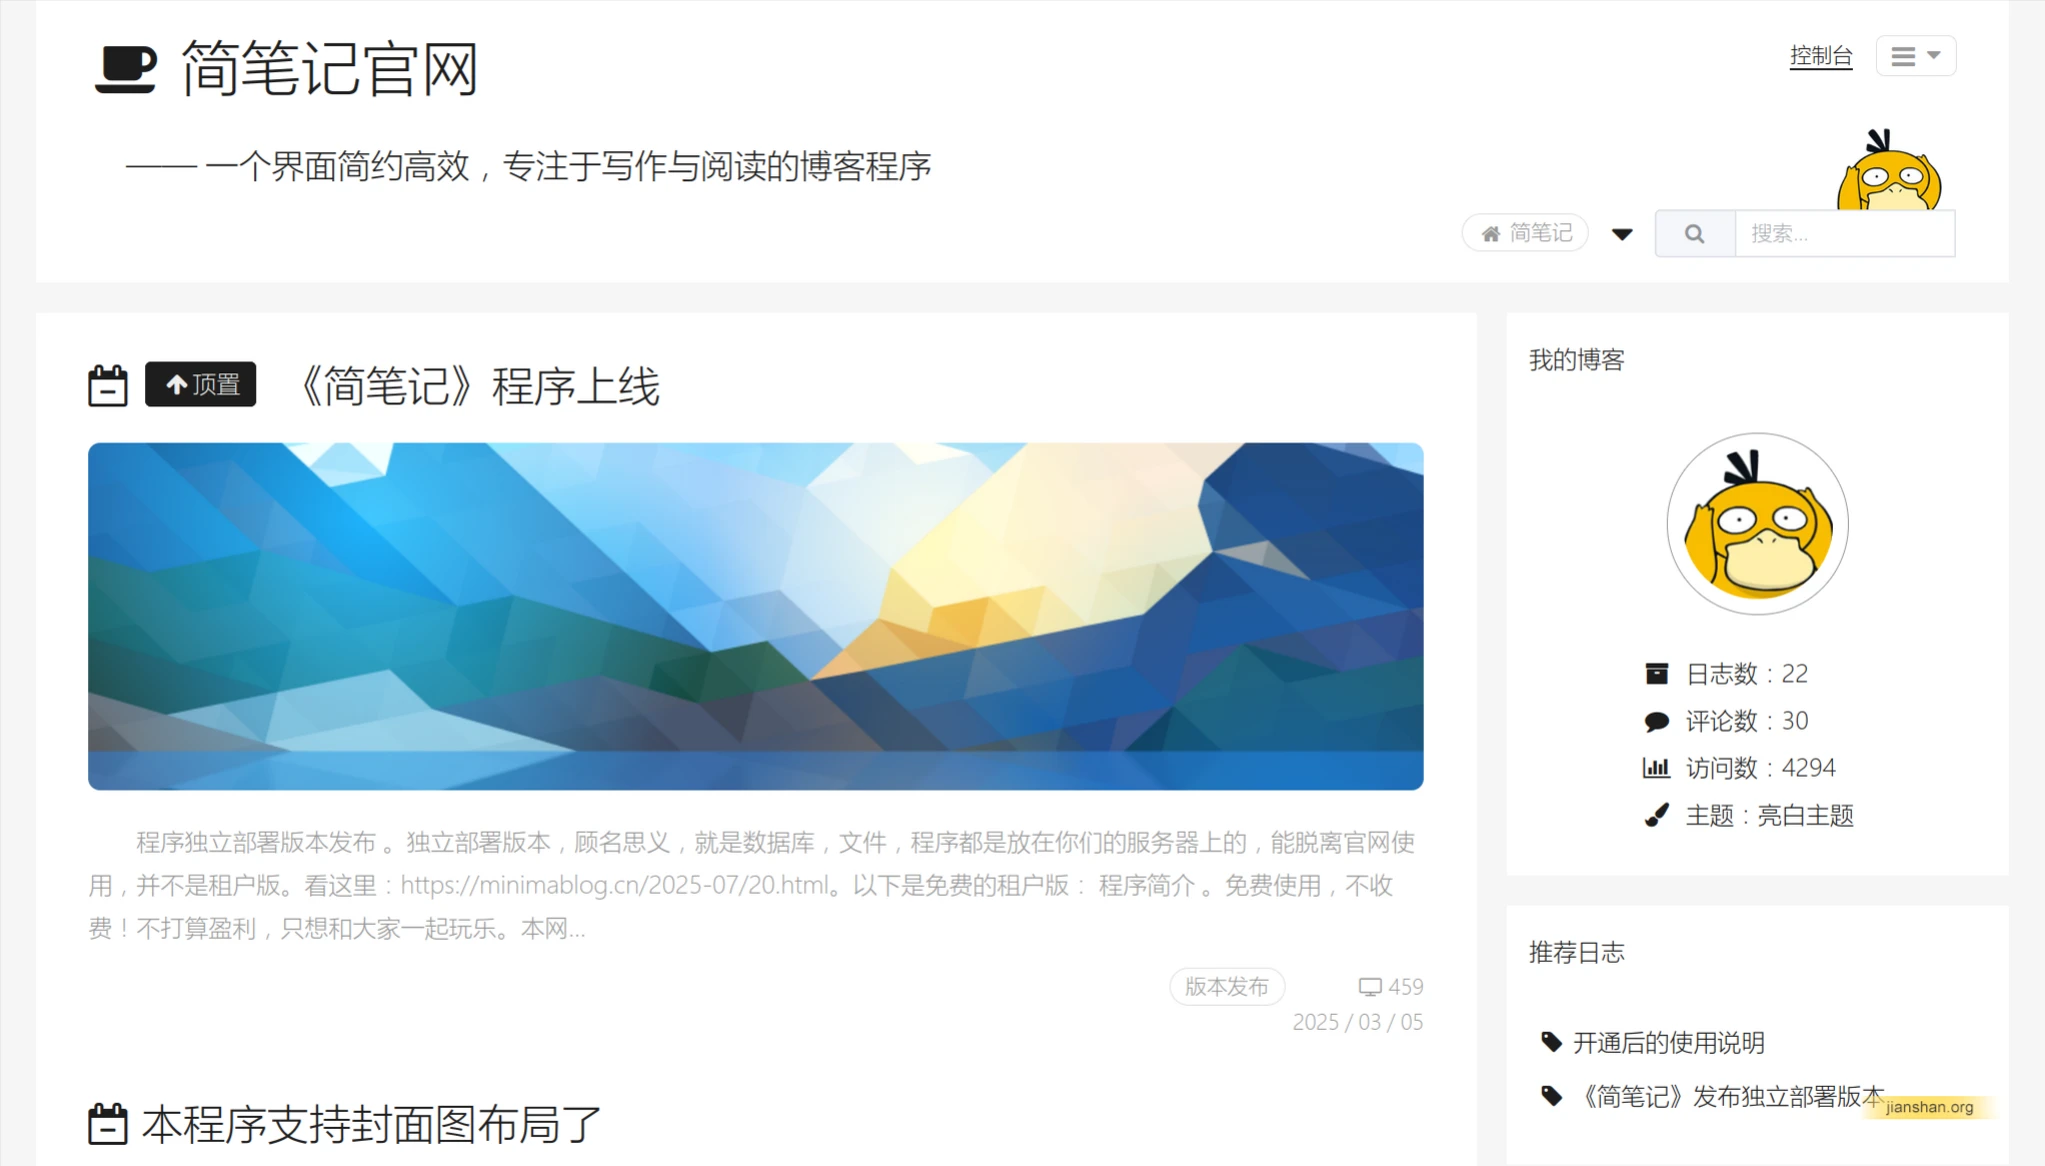Click the 评论数：30 stat
Image resolution: width=2045 pixels, height=1166 pixels.
[x=1746, y=721]
